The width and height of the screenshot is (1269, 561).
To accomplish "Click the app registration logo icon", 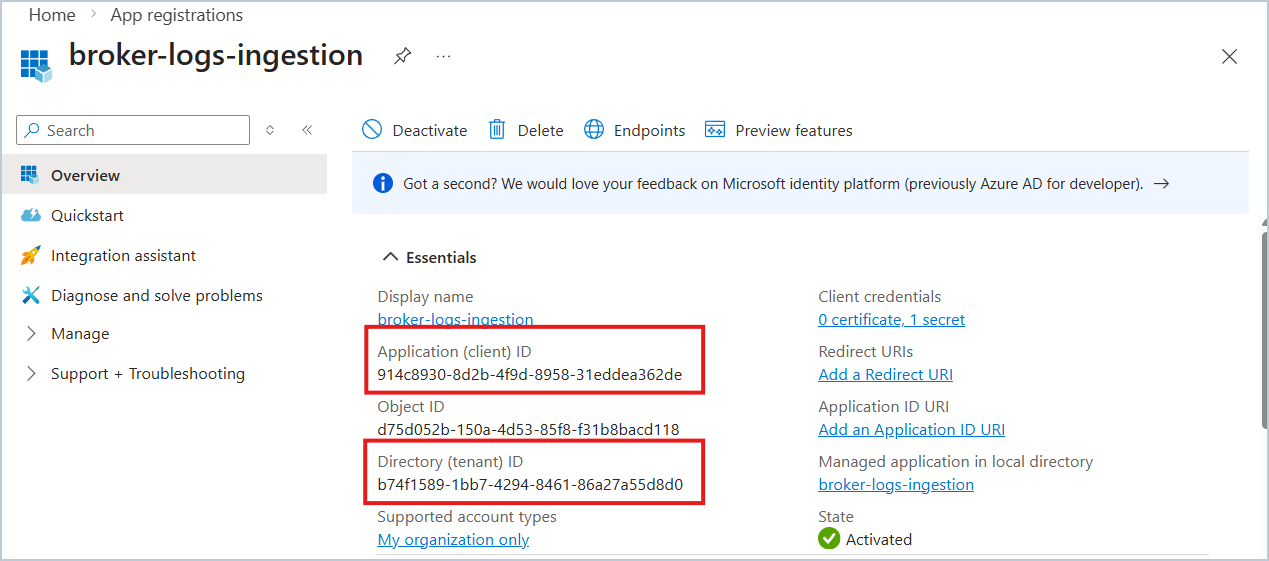I will [x=35, y=64].
